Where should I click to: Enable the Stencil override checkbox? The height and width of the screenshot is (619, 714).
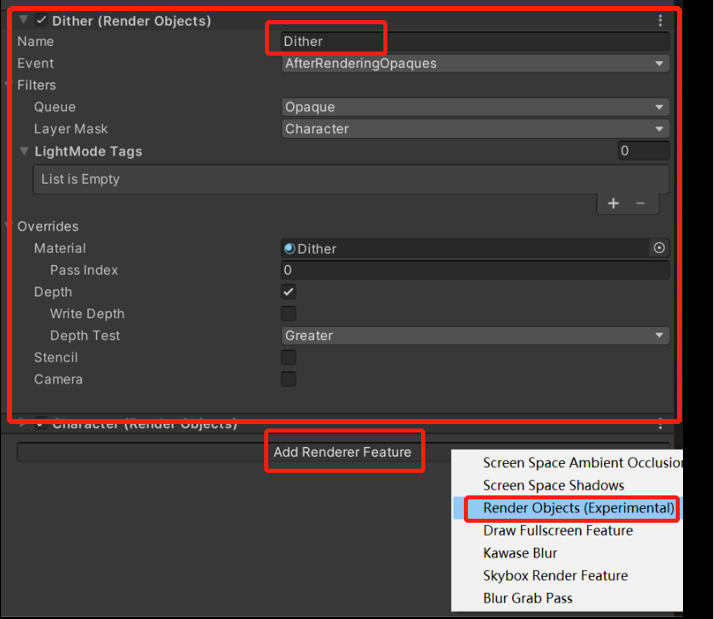pyautogui.click(x=289, y=358)
